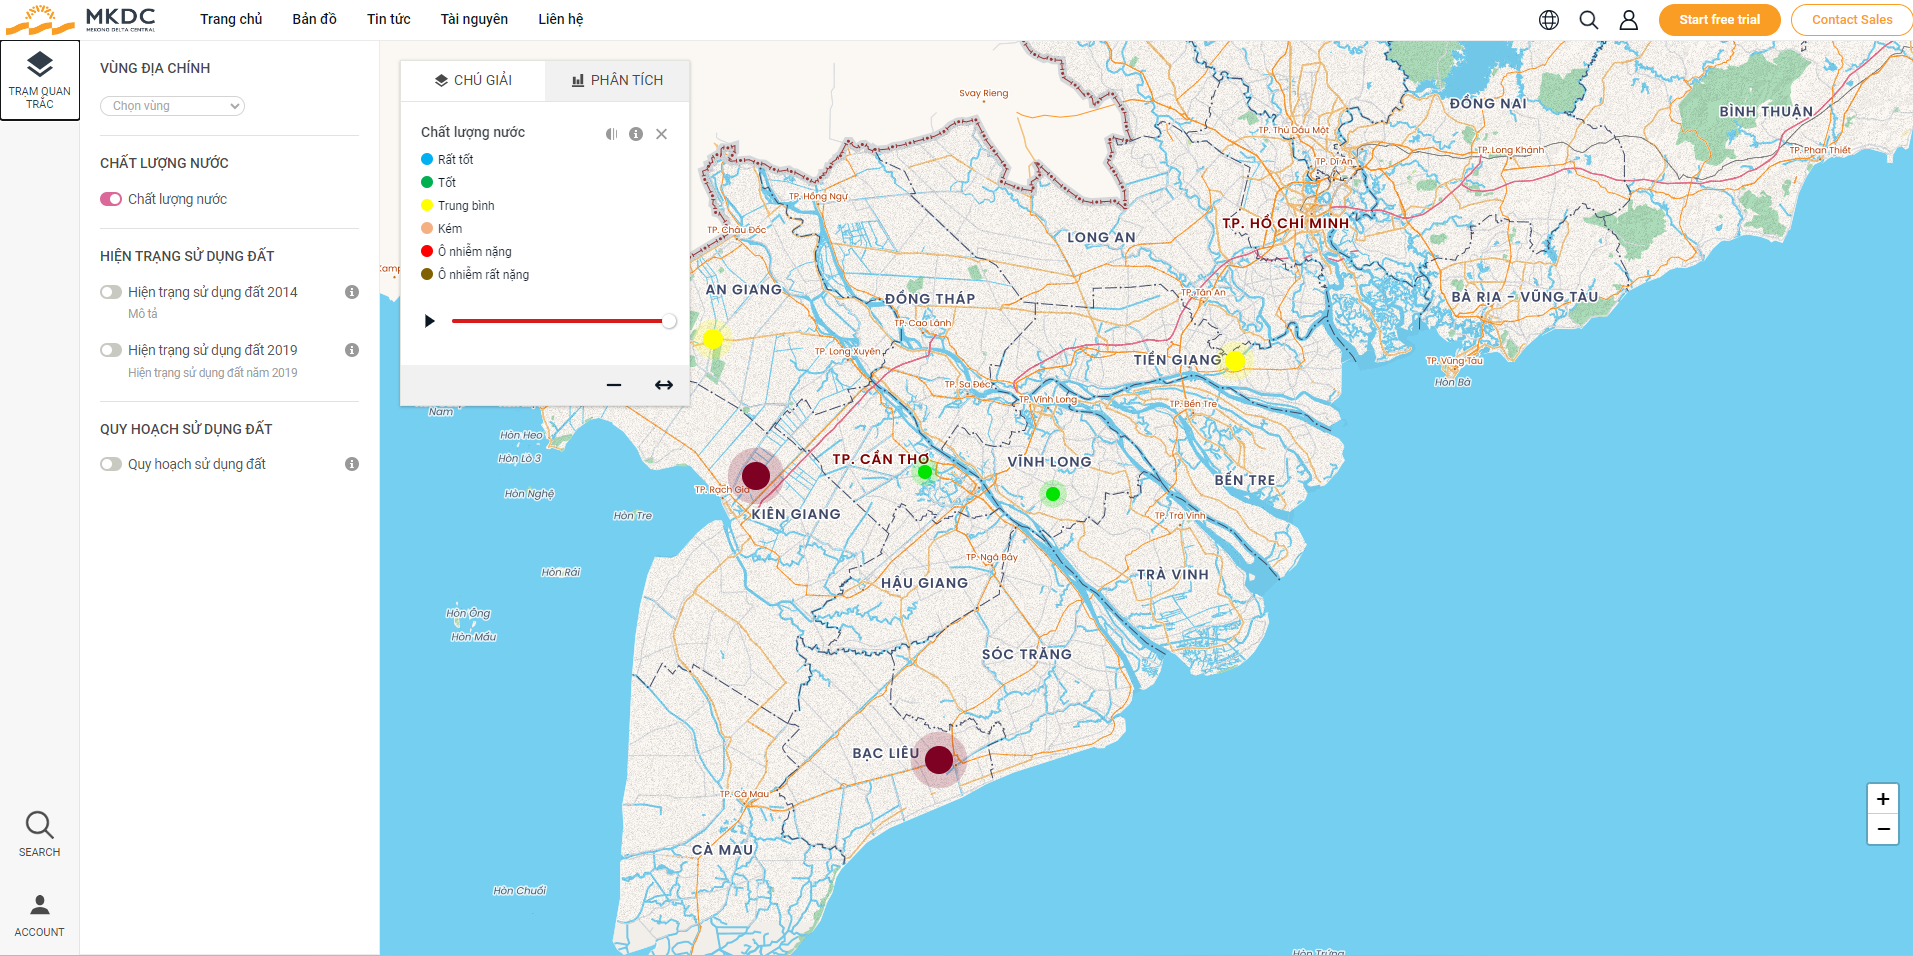
Task: Open Bản đồ menu item
Action: 314,19
